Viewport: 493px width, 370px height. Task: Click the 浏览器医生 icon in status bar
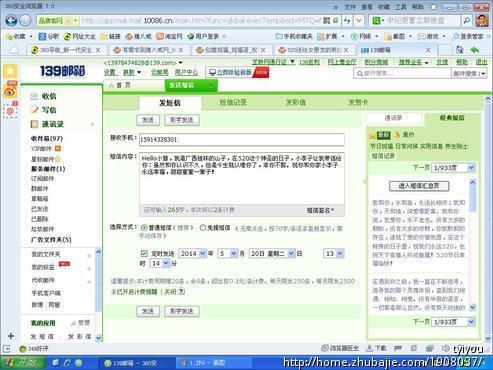point(325,348)
